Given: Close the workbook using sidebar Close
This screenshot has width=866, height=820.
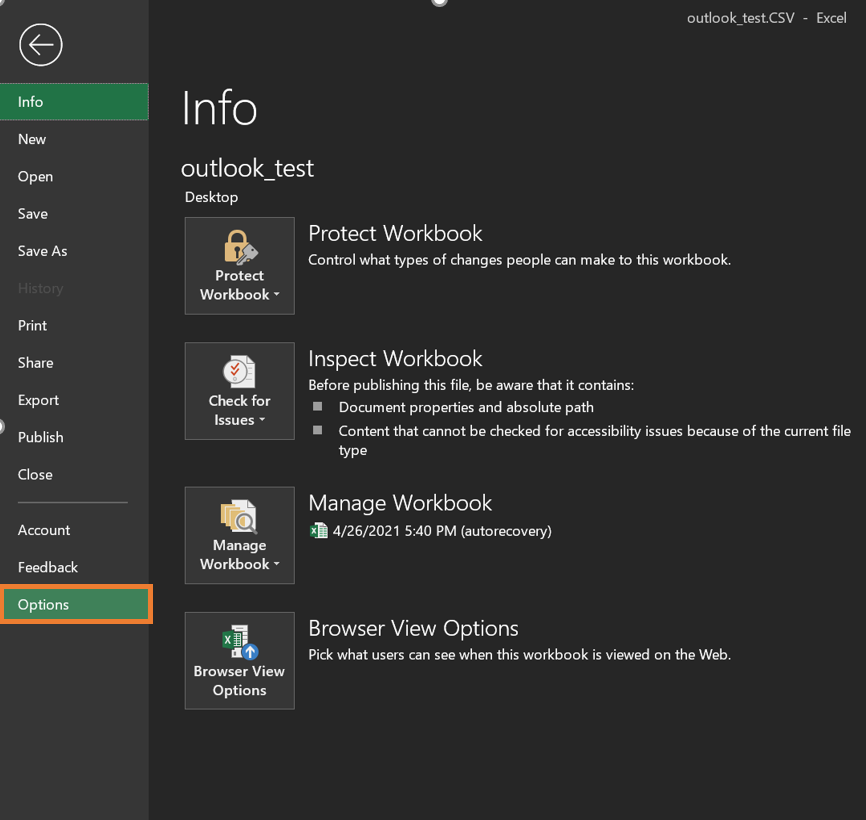Looking at the screenshot, I should [35, 474].
